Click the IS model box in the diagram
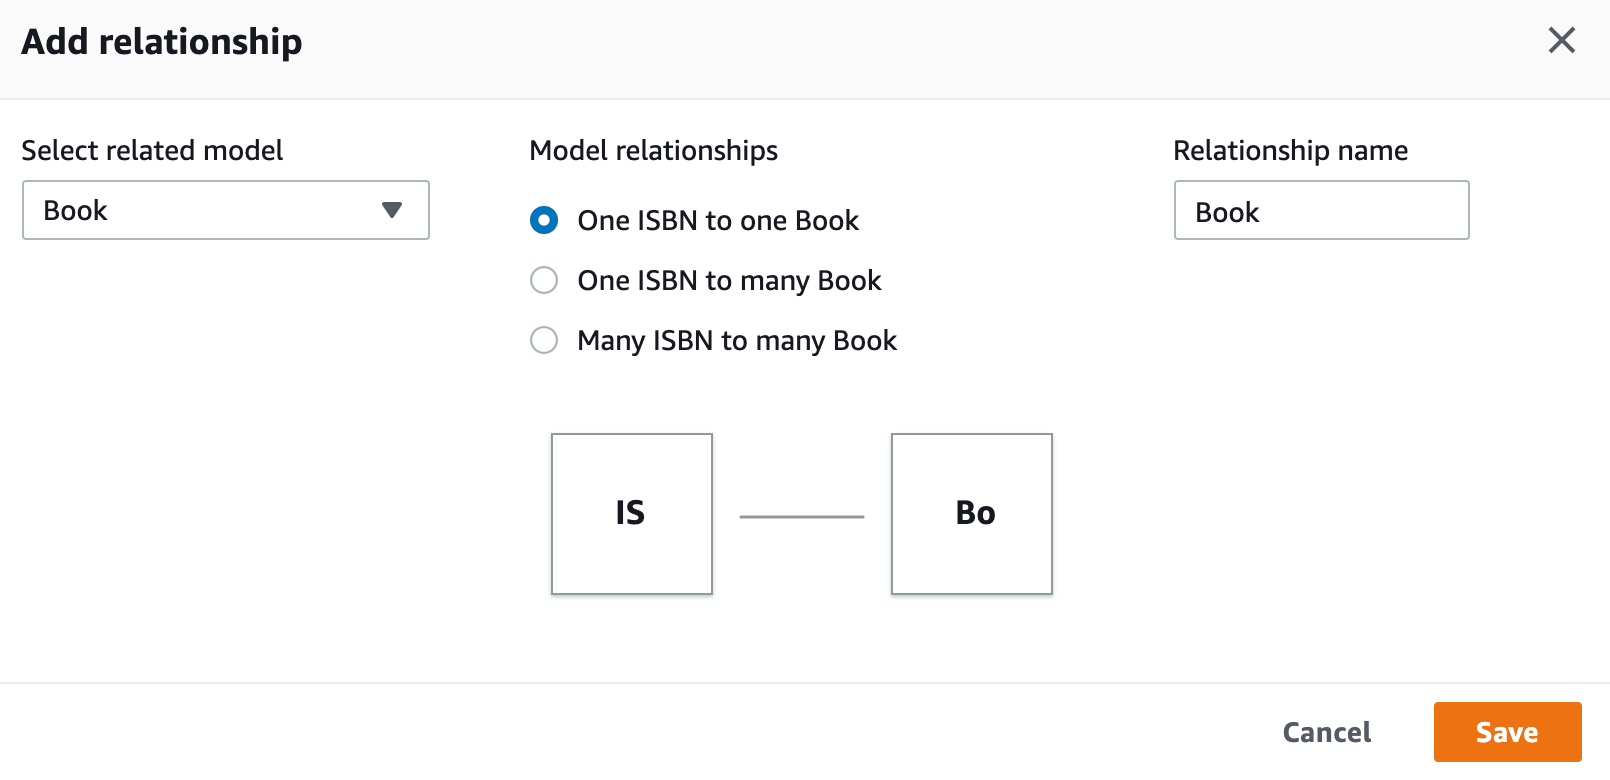Image resolution: width=1610 pixels, height=780 pixels. click(632, 514)
